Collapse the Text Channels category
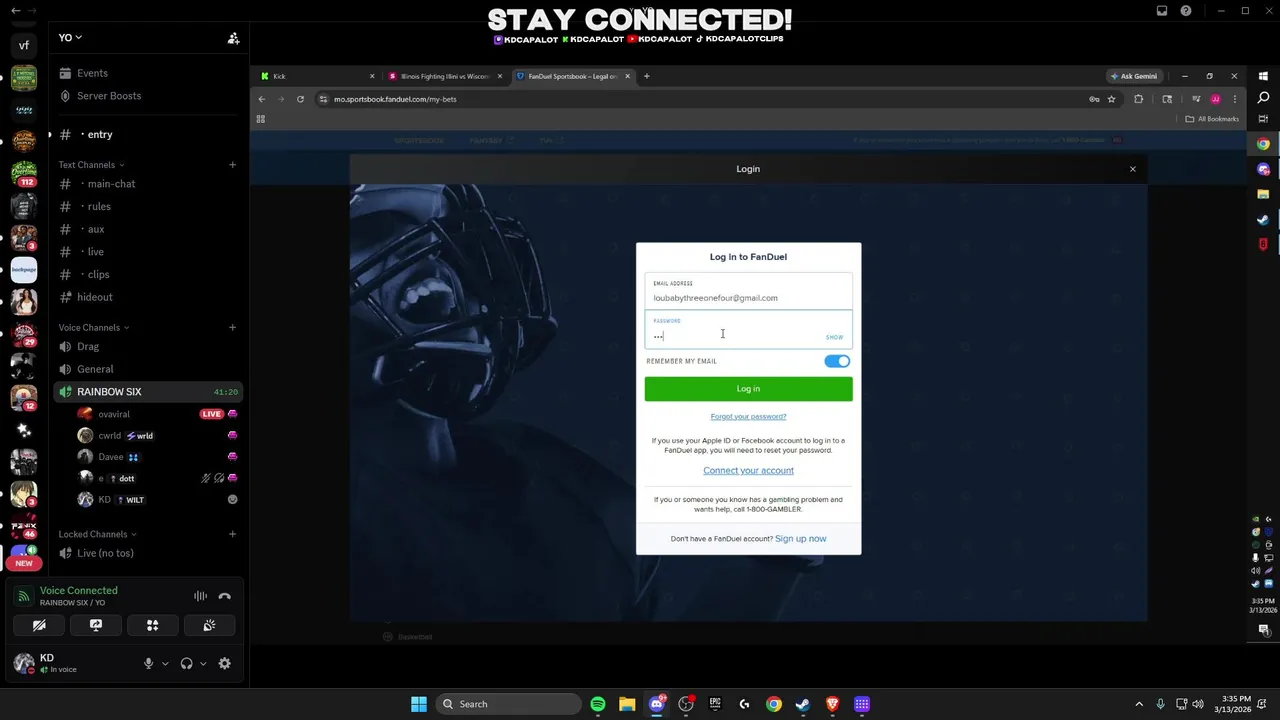This screenshot has height=720, width=1280. 91,164
